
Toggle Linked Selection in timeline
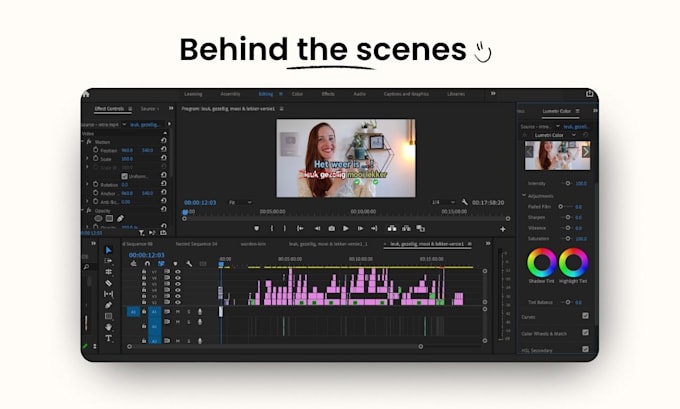point(161,263)
